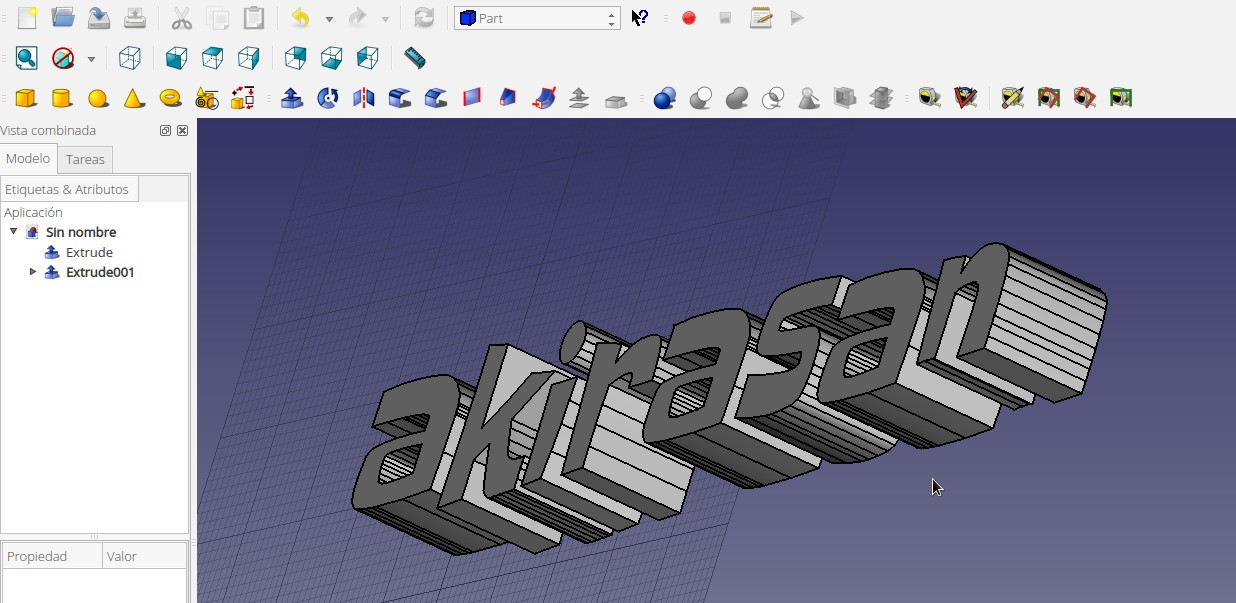Start macro recording with red button
1236x603 pixels.
[689, 18]
